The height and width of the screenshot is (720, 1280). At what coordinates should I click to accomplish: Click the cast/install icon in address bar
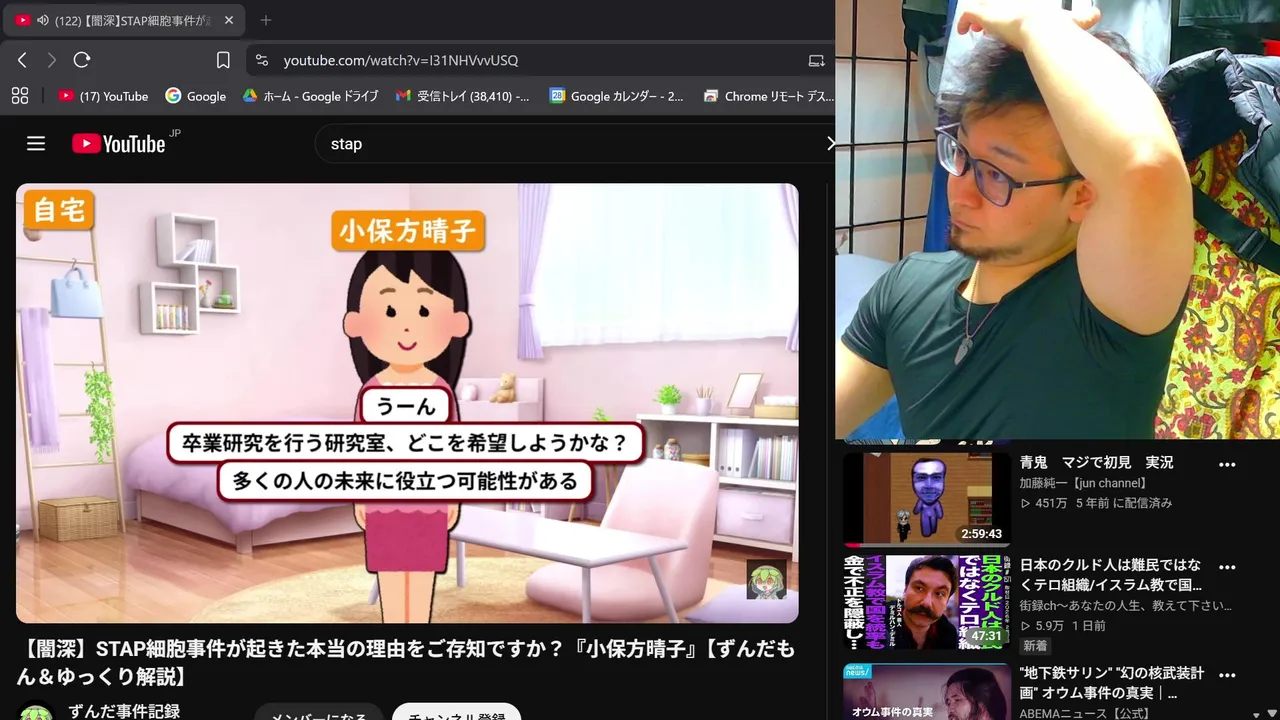point(816,60)
